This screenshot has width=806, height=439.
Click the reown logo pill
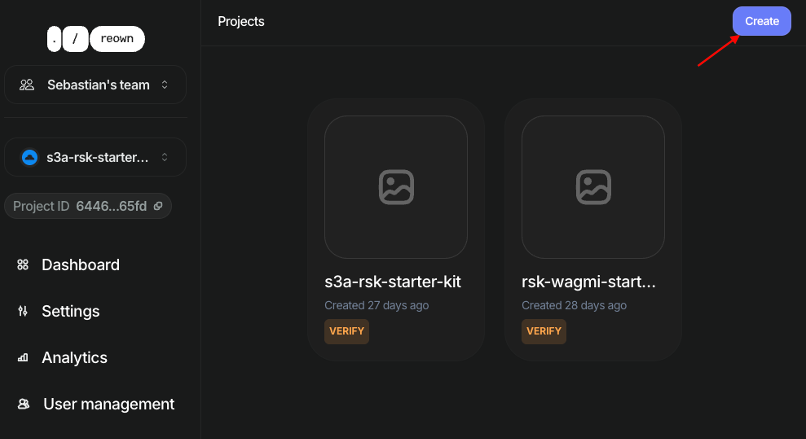tap(117, 39)
